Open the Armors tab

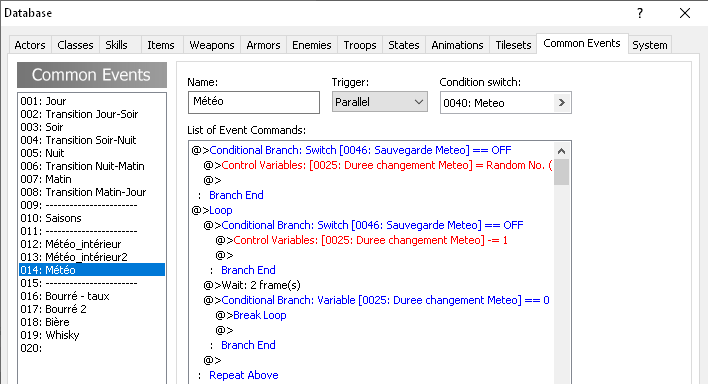coord(263,45)
